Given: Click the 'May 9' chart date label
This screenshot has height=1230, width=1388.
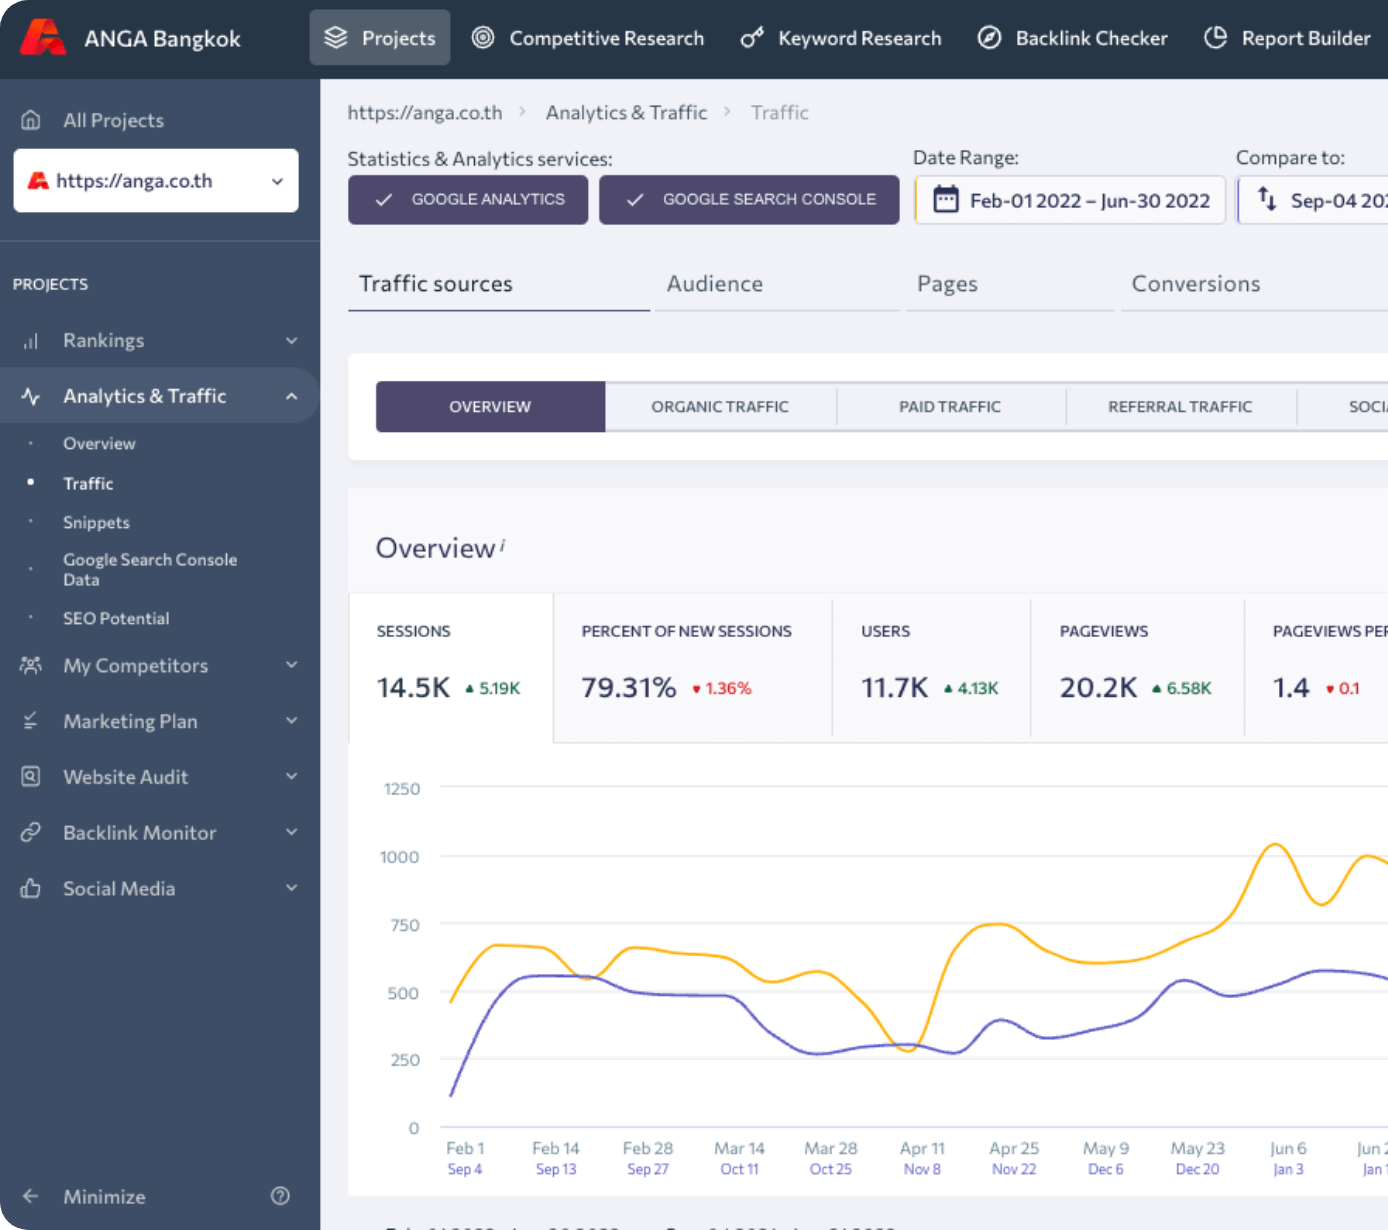Looking at the screenshot, I should tap(1106, 1148).
